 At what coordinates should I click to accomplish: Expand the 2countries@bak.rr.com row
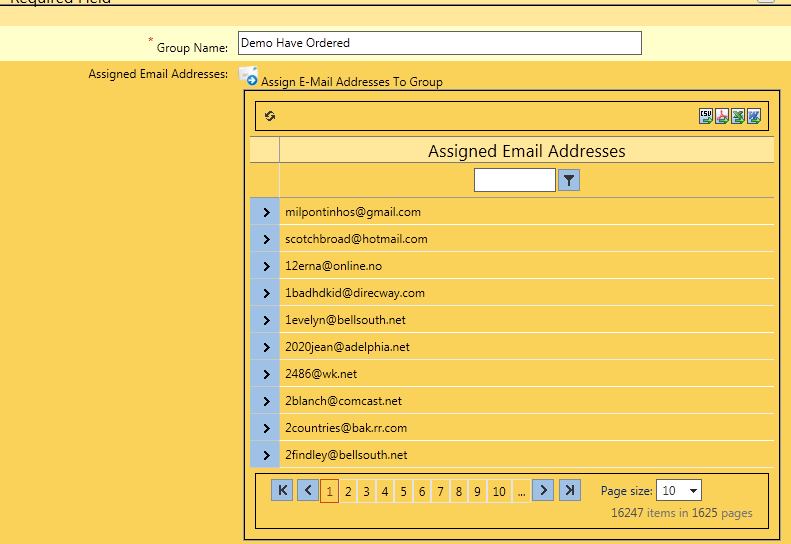[x=265, y=428]
